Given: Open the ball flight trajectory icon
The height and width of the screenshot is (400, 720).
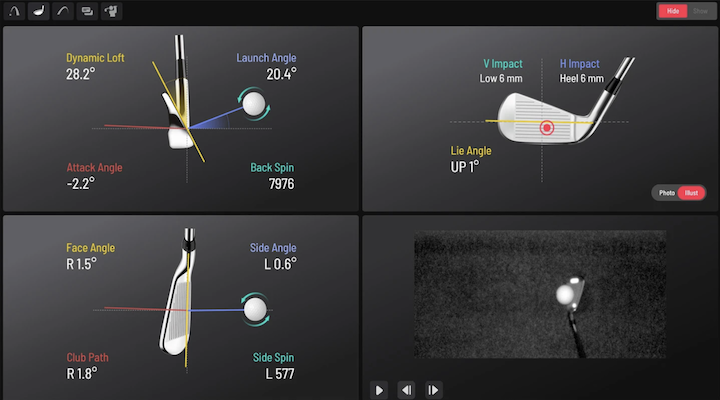Looking at the screenshot, I should 14,12.
